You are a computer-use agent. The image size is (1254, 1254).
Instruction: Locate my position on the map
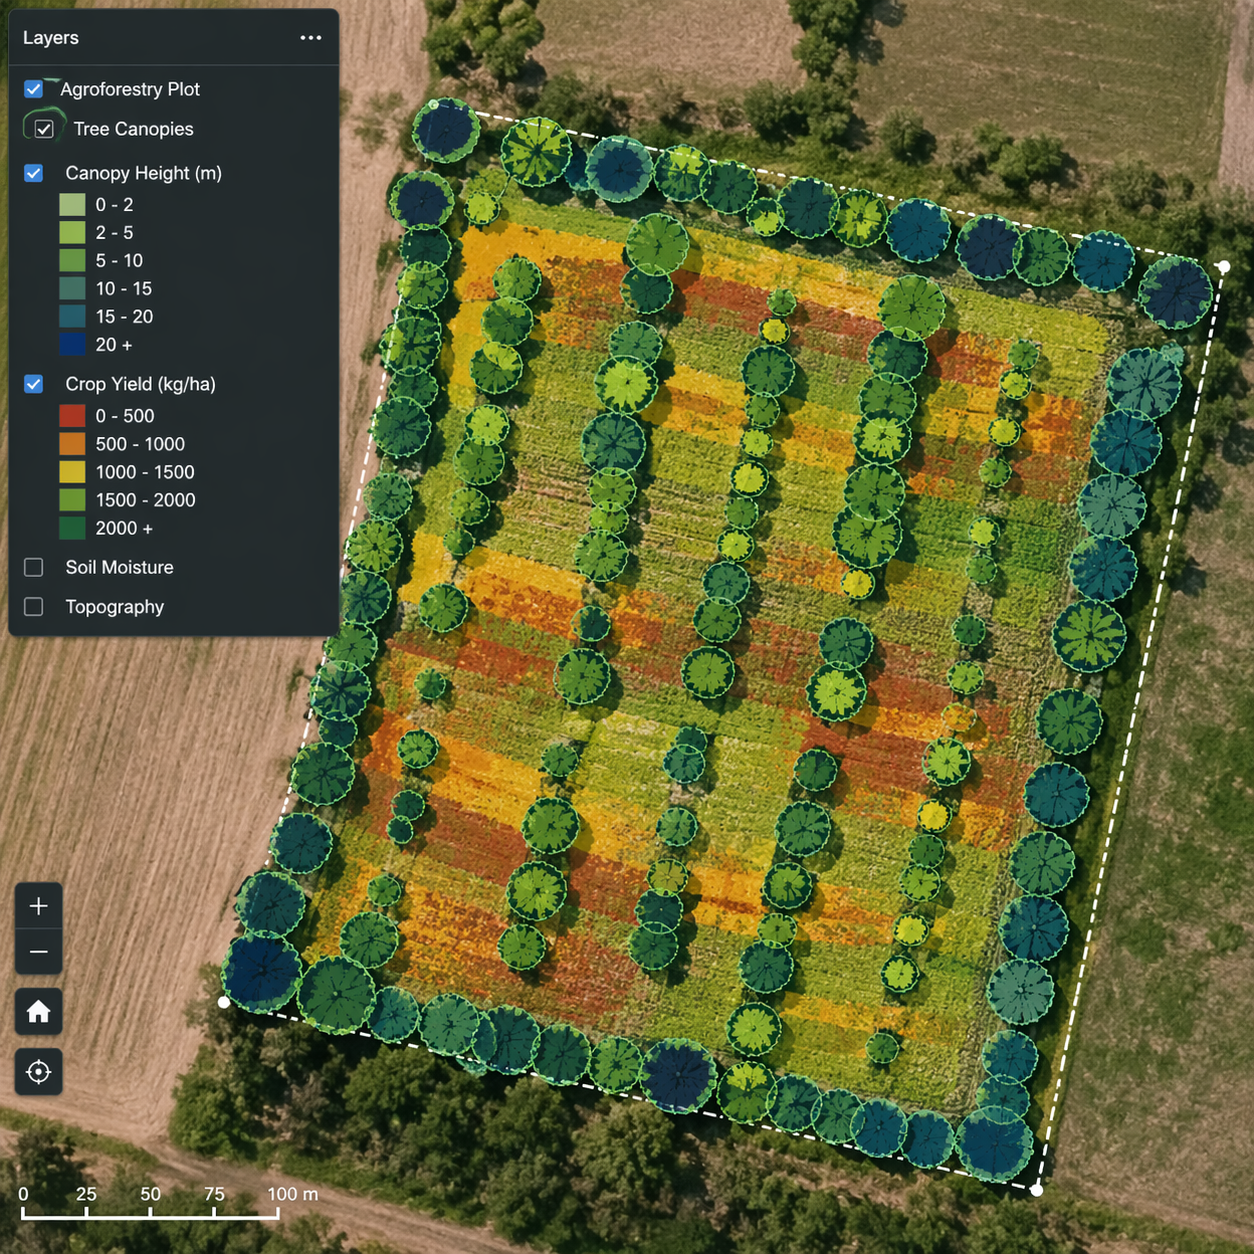tap(39, 1072)
